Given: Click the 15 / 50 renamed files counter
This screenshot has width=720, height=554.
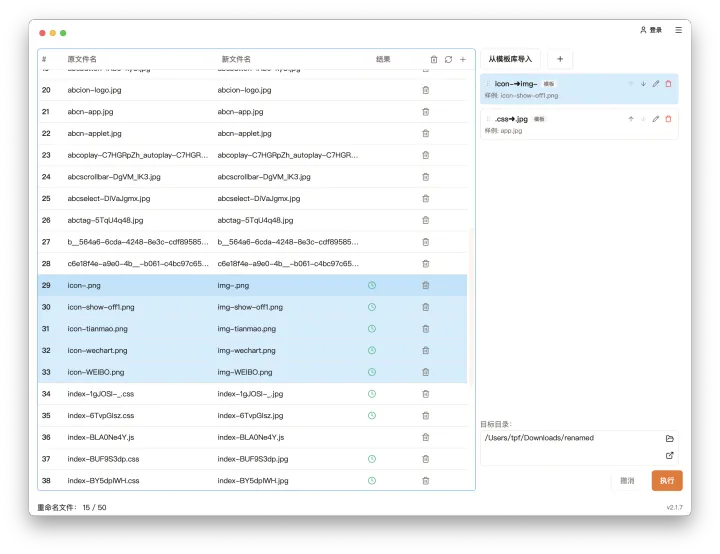Looking at the screenshot, I should pos(94,508).
